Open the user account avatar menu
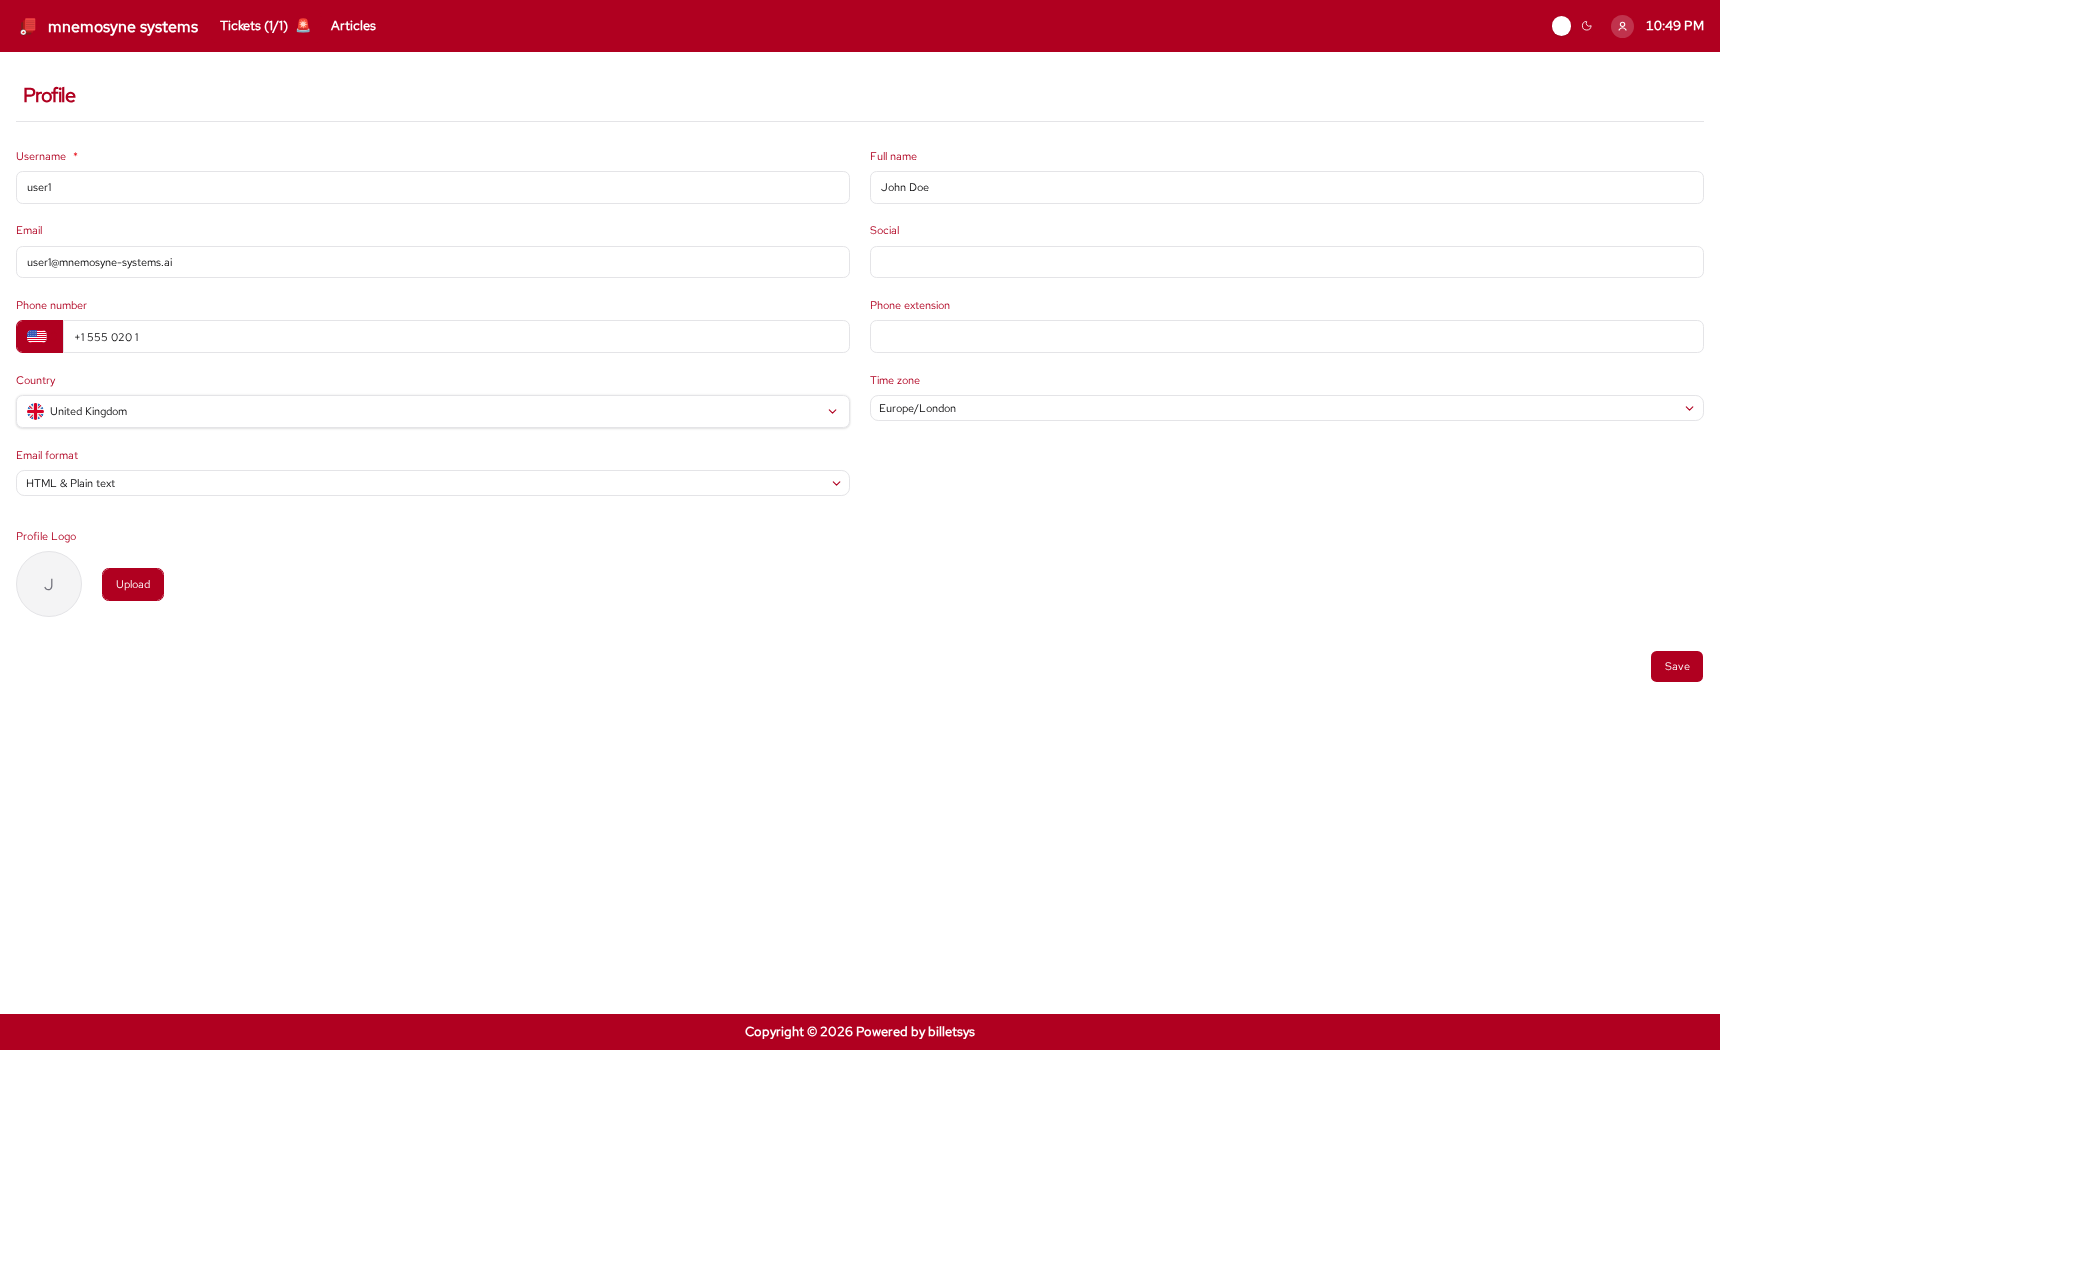Screen dimensions: 2098x1280 coord(1622,26)
